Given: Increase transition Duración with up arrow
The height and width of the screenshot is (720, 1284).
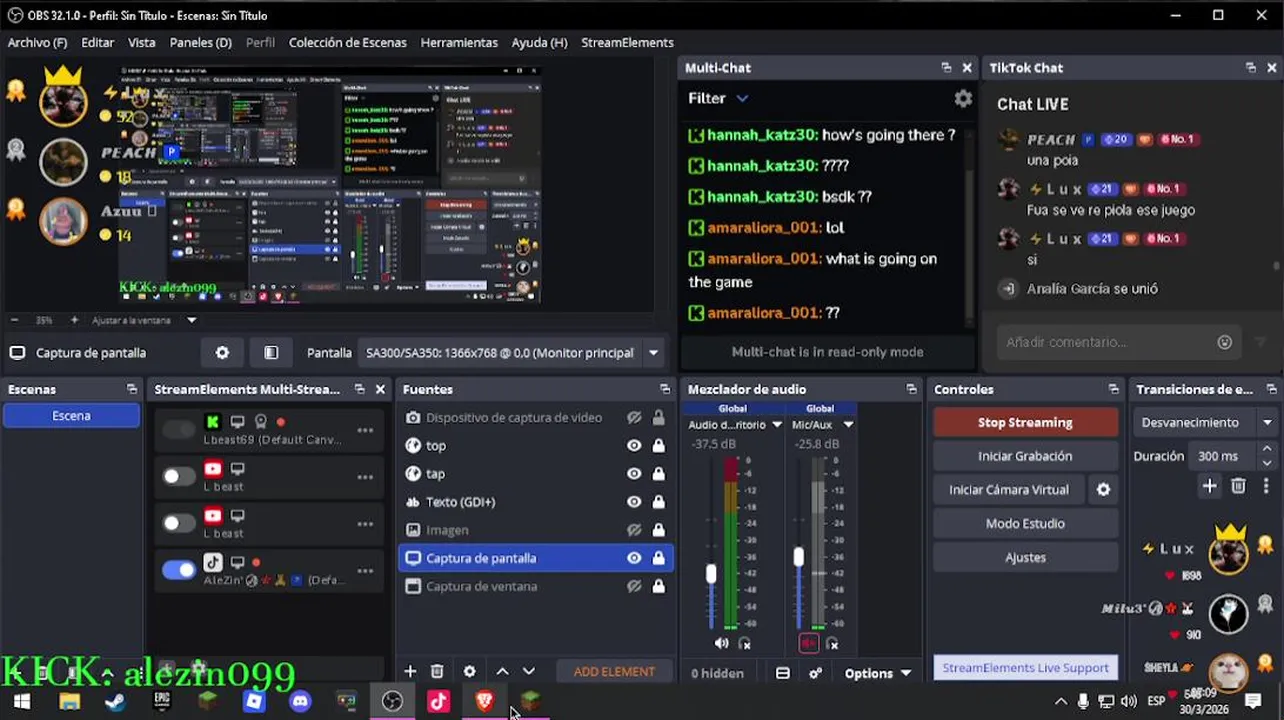Looking at the screenshot, I should pyautogui.click(x=1267, y=450).
